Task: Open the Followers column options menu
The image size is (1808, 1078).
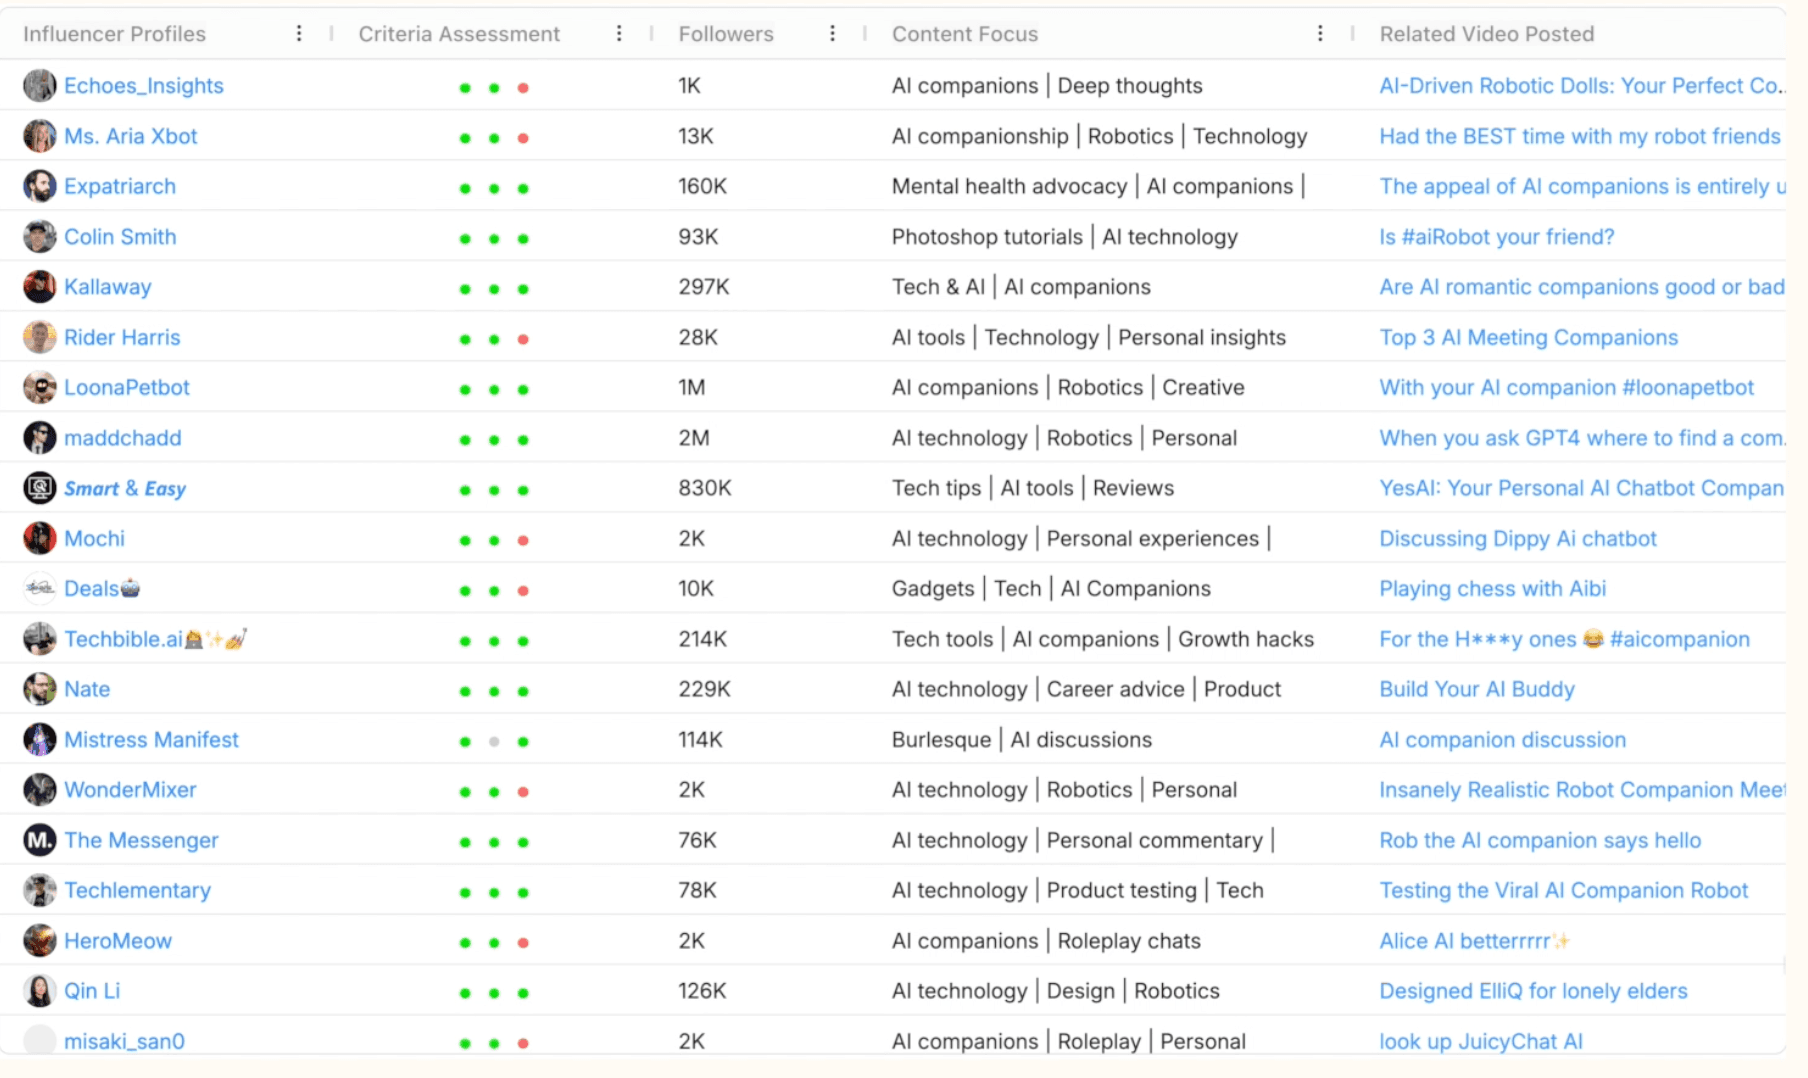Action: (x=833, y=33)
